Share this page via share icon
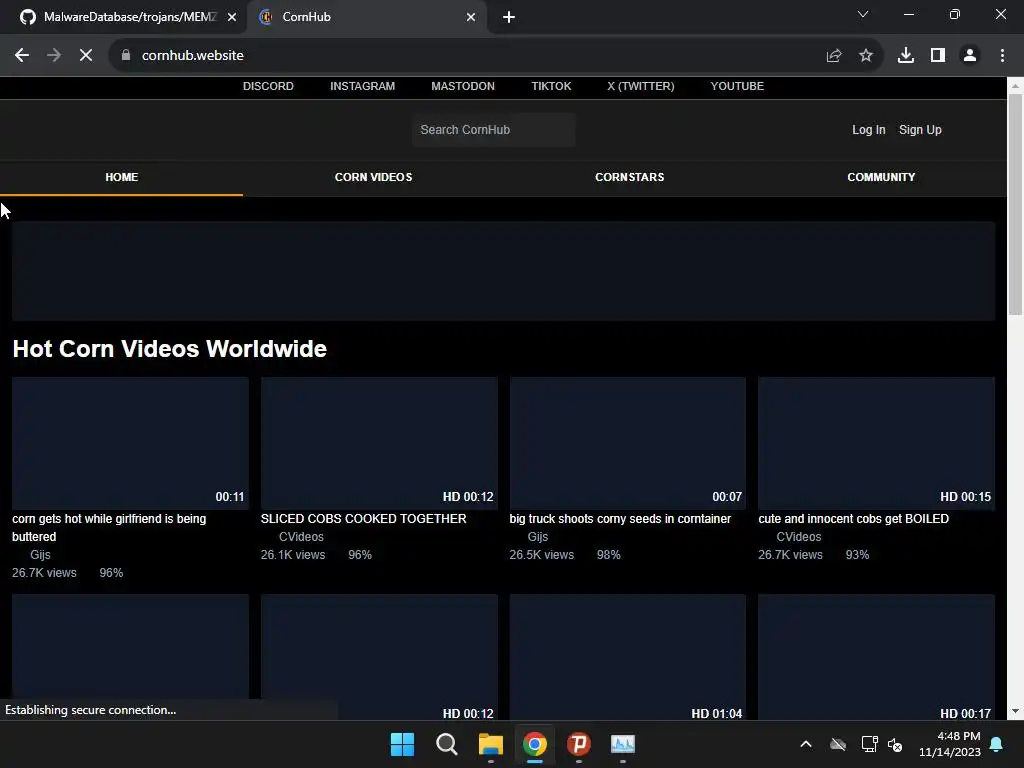This screenshot has height=768, width=1024. (x=834, y=56)
